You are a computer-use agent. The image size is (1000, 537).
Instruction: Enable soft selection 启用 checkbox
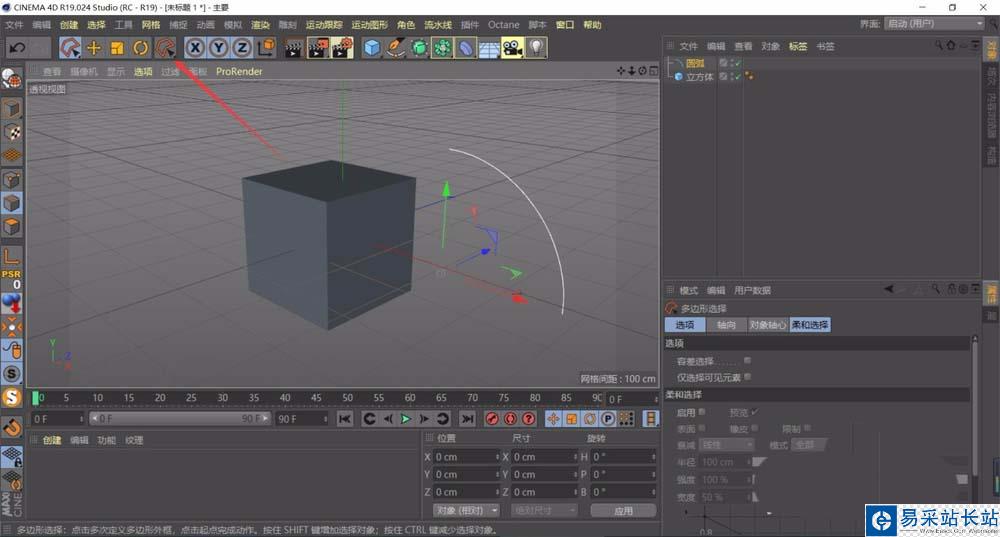coord(702,411)
